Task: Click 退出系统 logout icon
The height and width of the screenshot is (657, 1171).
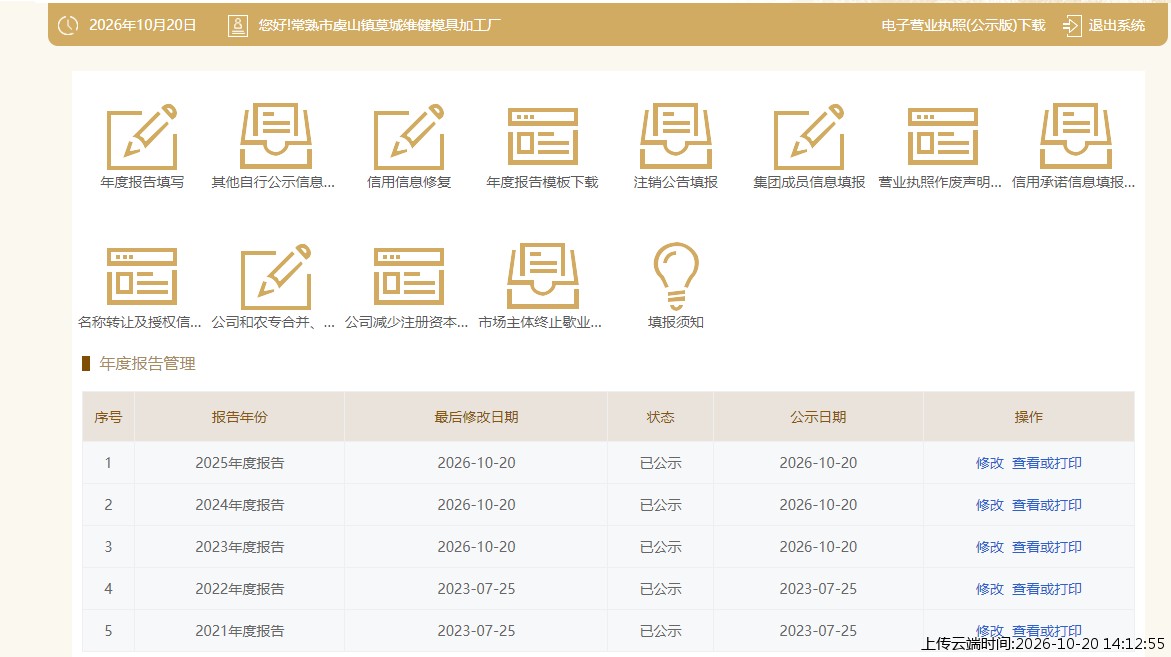Action: [1072, 25]
